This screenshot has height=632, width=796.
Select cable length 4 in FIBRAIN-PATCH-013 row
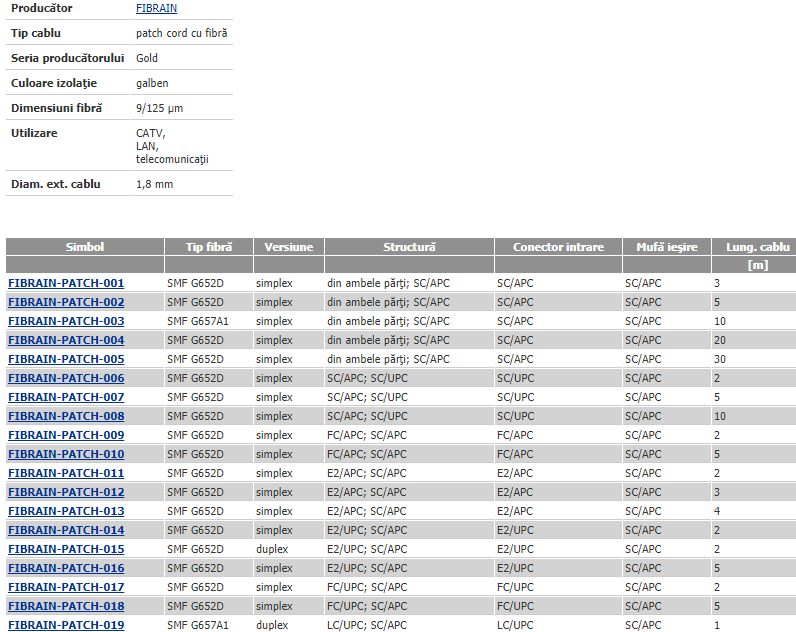tap(717, 511)
